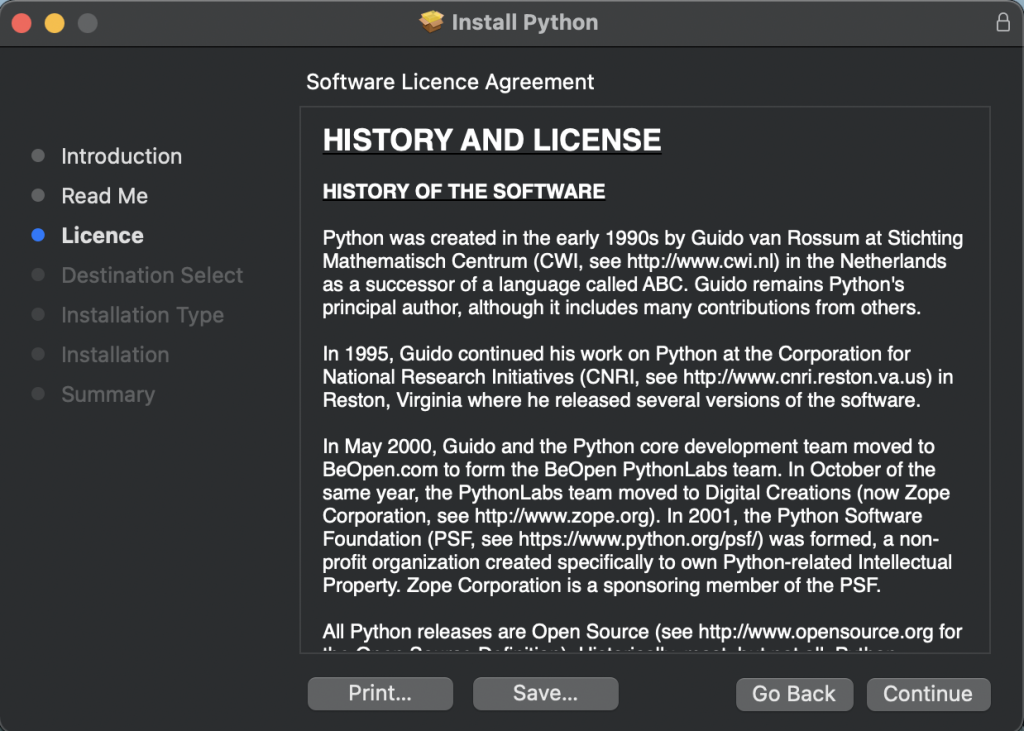
Task: Click the lock icon in the title bar
Action: [1002, 21]
